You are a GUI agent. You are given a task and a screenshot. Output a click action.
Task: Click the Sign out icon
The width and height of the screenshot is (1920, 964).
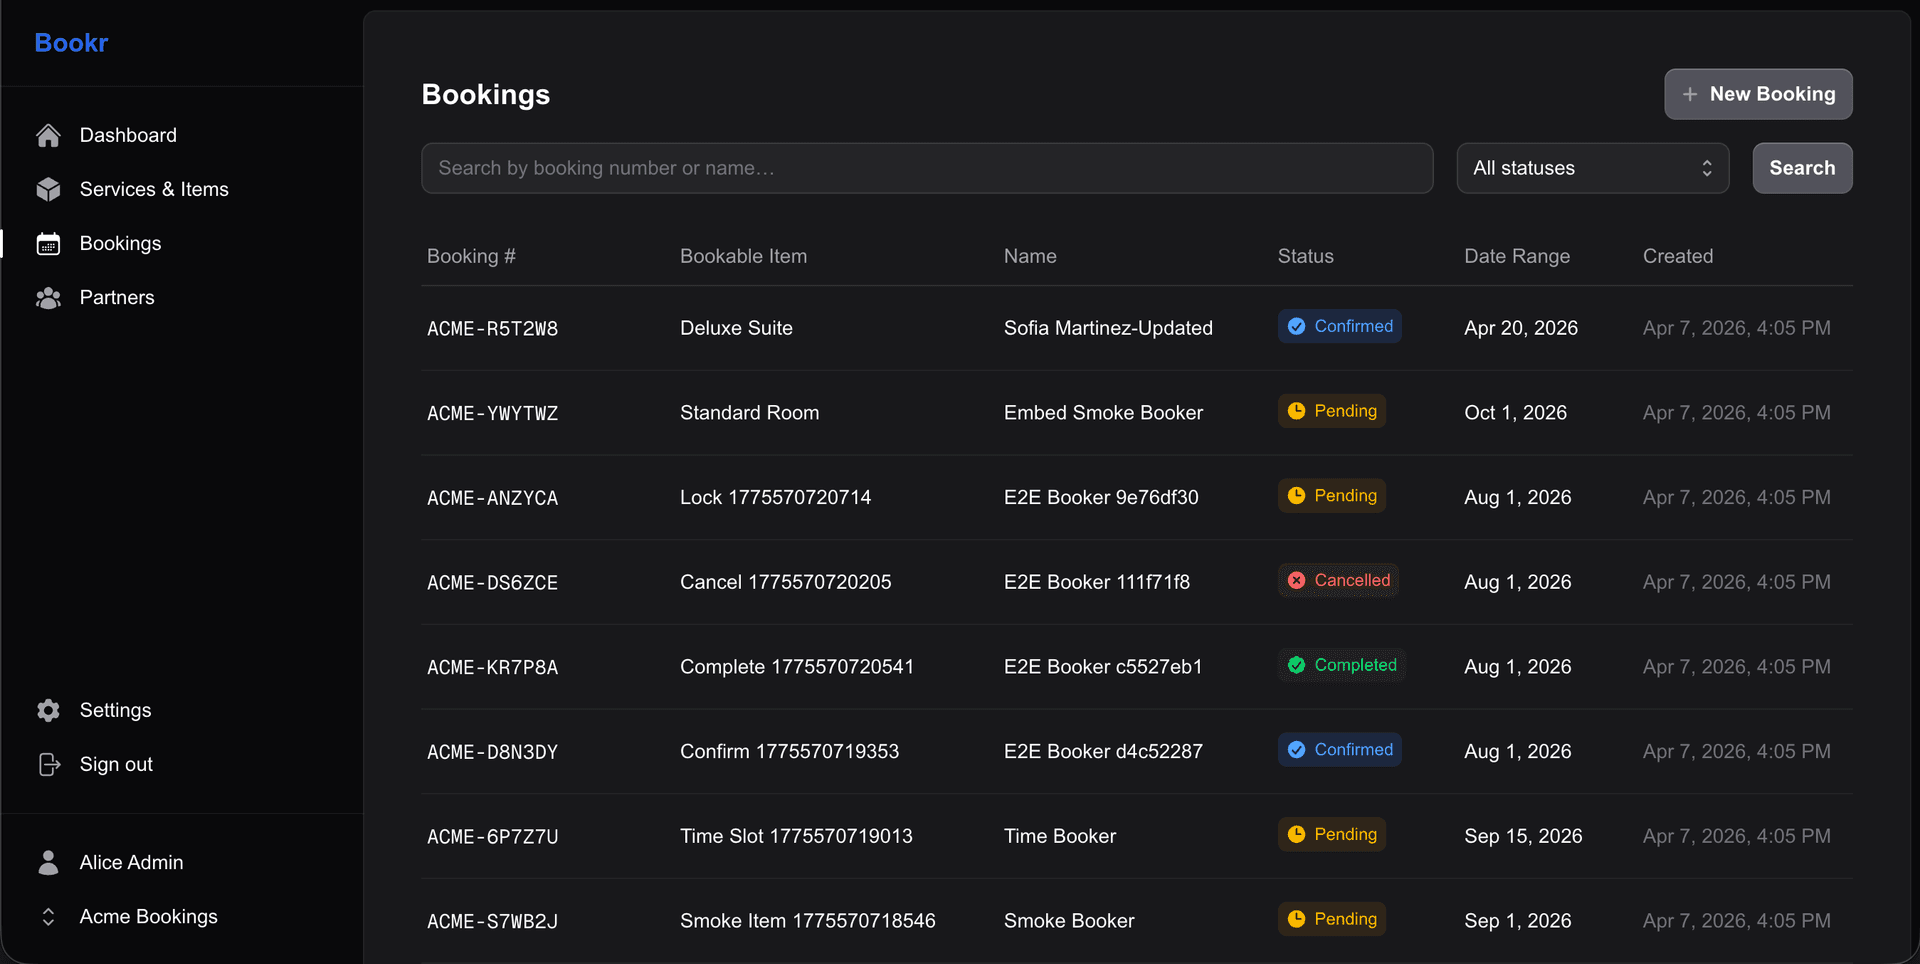click(48, 764)
